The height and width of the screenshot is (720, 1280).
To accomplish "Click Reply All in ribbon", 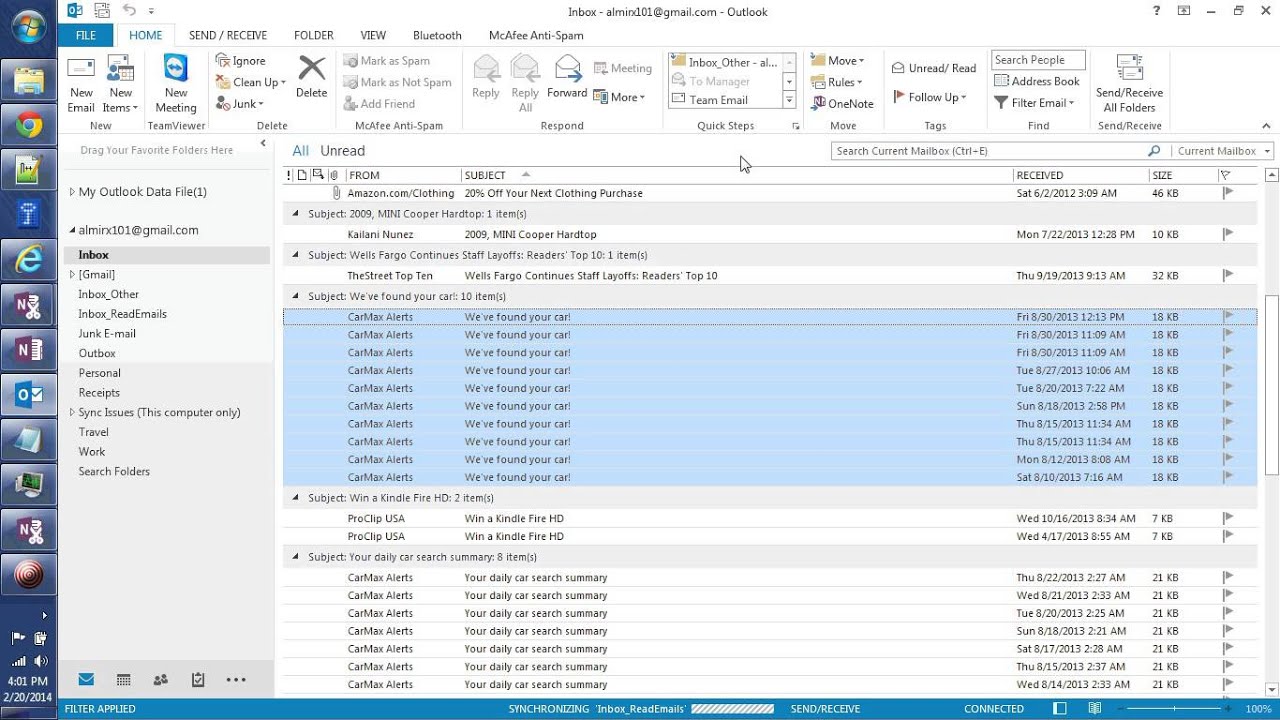I will [x=525, y=85].
